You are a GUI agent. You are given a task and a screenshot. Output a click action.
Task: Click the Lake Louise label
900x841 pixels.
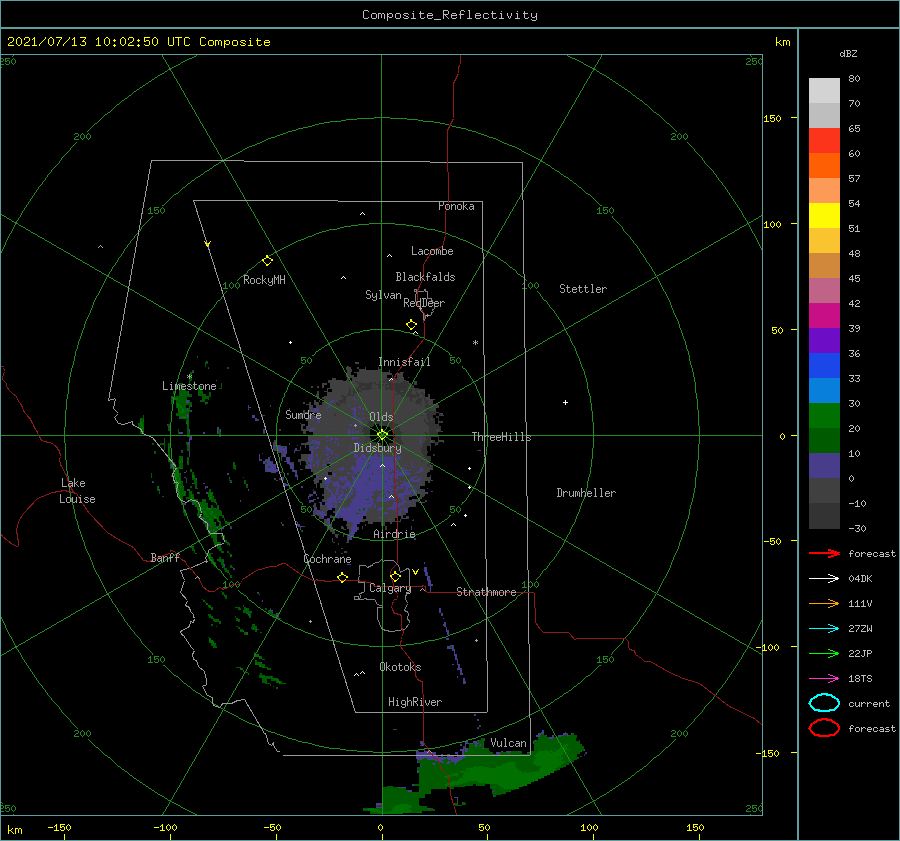pyautogui.click(x=77, y=491)
